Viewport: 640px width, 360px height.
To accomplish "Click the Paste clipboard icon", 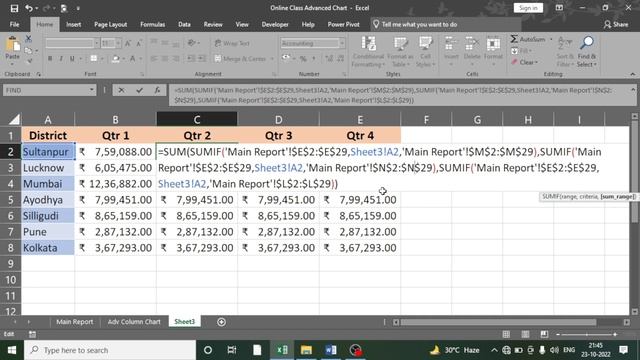I will click(13, 44).
